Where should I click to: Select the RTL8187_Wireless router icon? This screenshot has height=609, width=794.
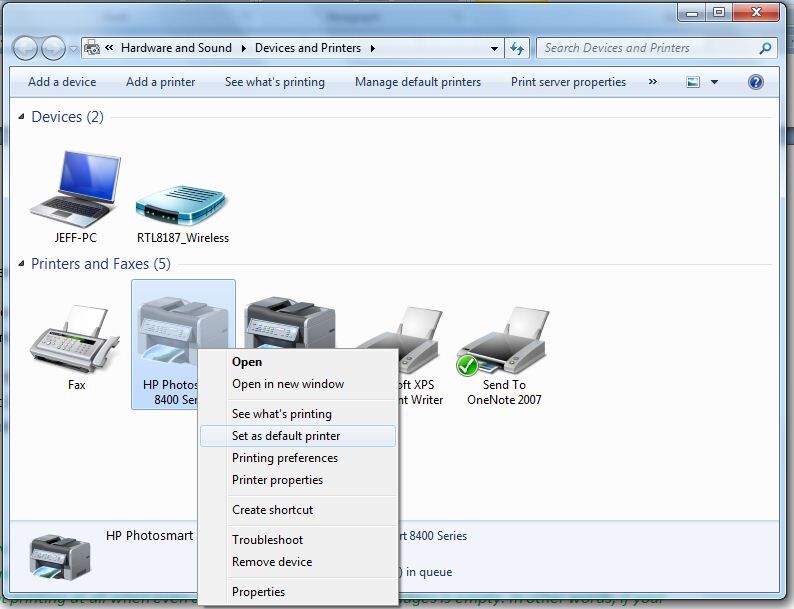[181, 206]
